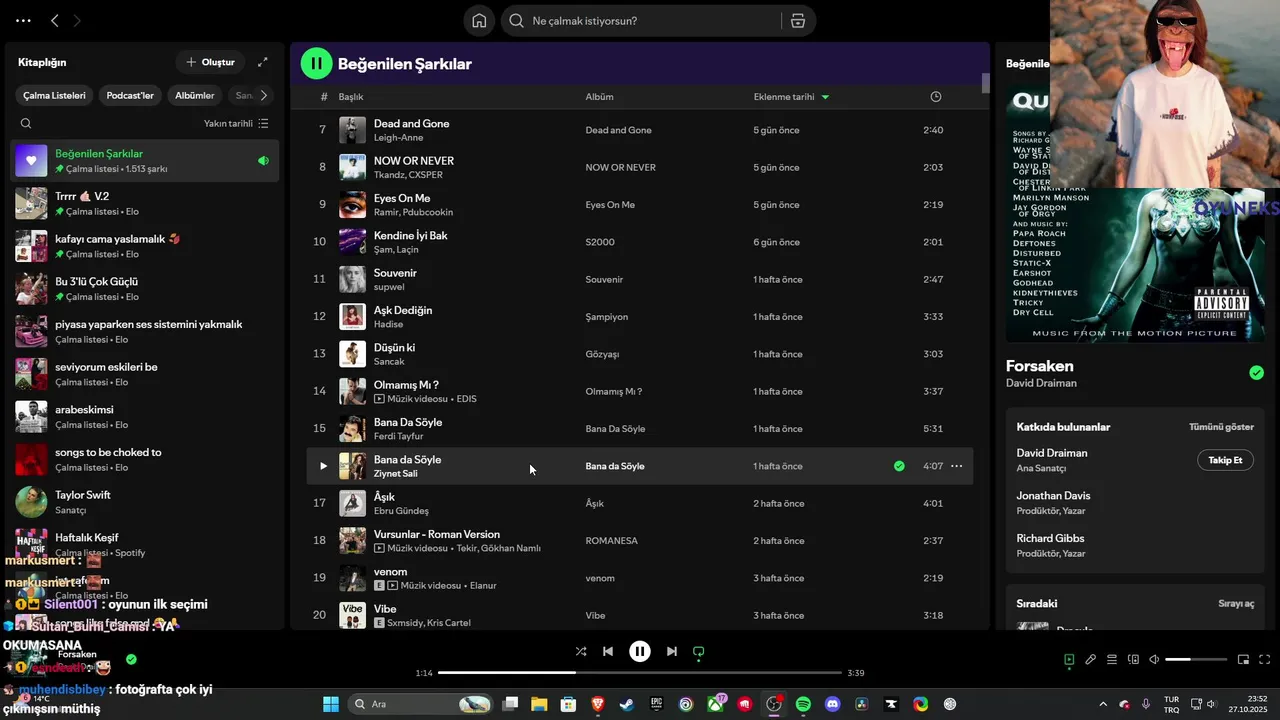Expand library with the double-arrow icon
The image size is (1280, 720).
click(263, 62)
